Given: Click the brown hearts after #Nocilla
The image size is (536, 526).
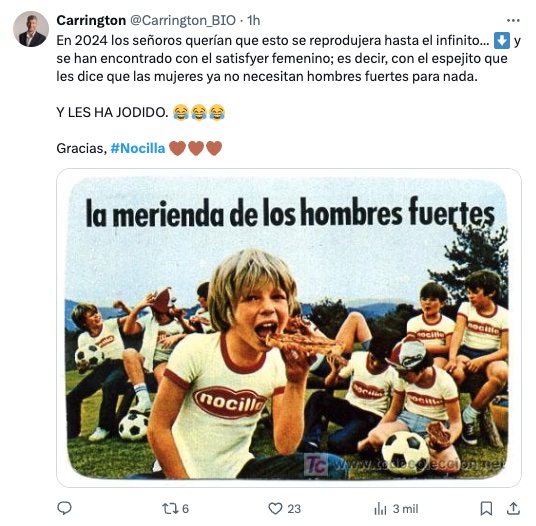Looking at the screenshot, I should tap(196, 148).
